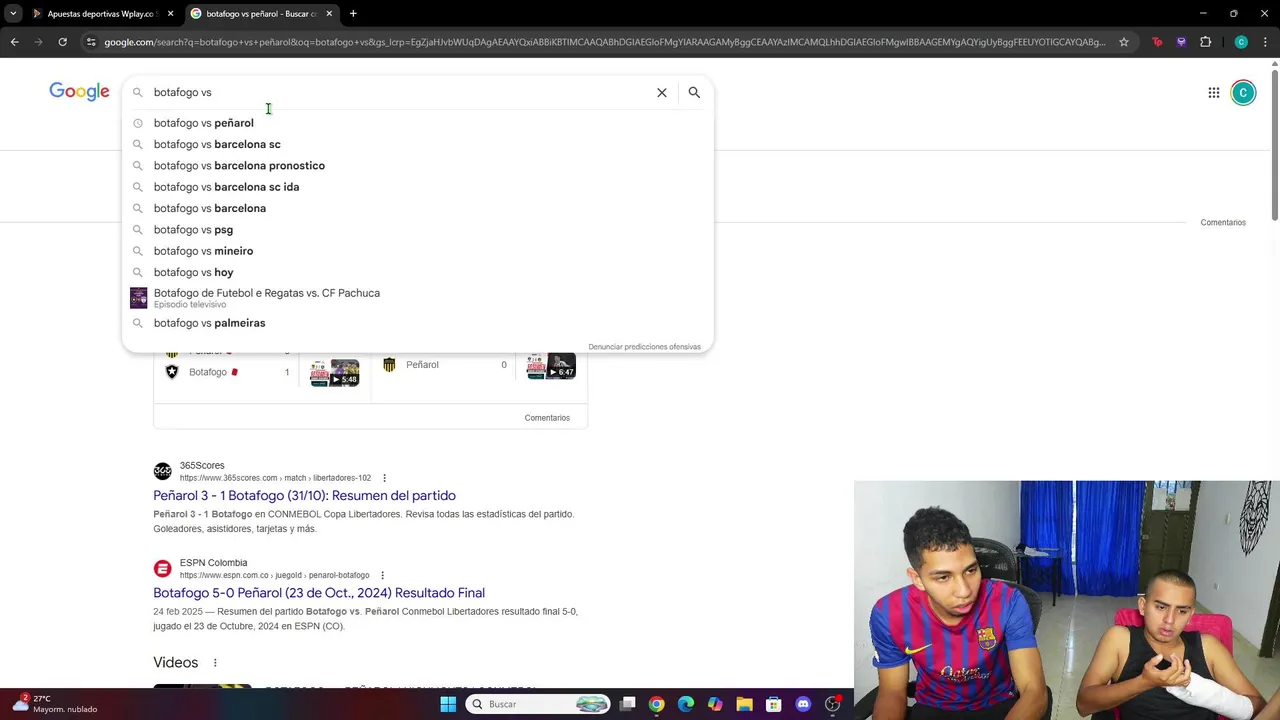Click the ESPN Colombia site icon
Screen dimensions: 1280x720
162,568
